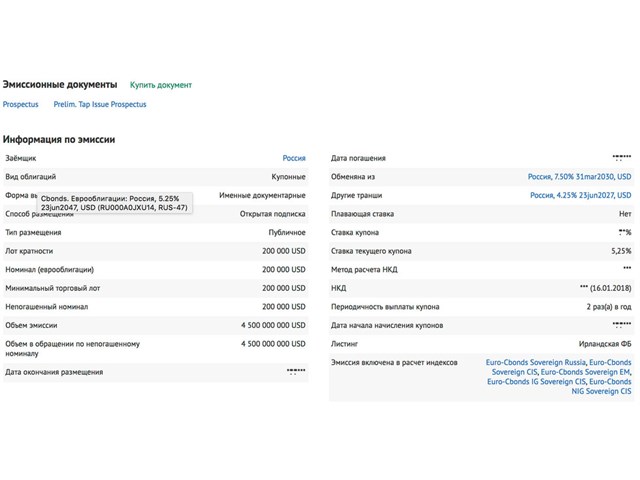Open 'Россия, 4.25% 23jun2027, USD' tranche link
The width and height of the screenshot is (640, 480).
click(580, 195)
